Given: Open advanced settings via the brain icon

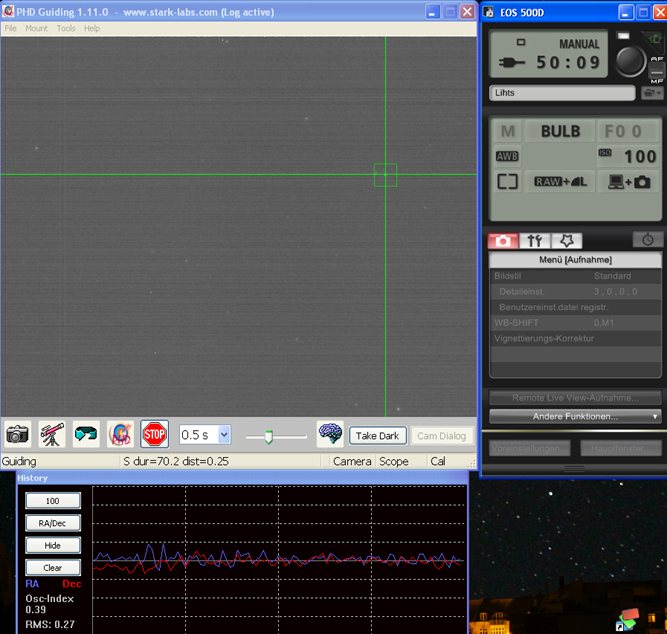Looking at the screenshot, I should coord(330,434).
